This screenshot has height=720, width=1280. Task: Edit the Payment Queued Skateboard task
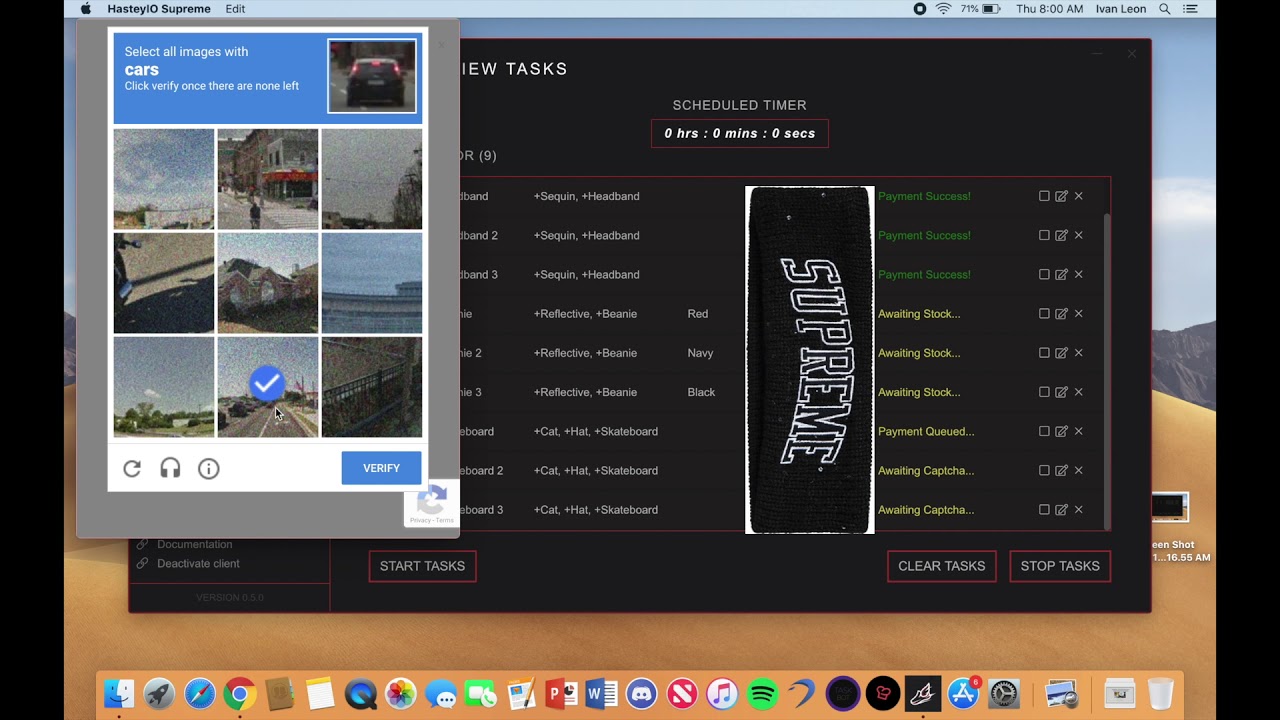click(1061, 431)
